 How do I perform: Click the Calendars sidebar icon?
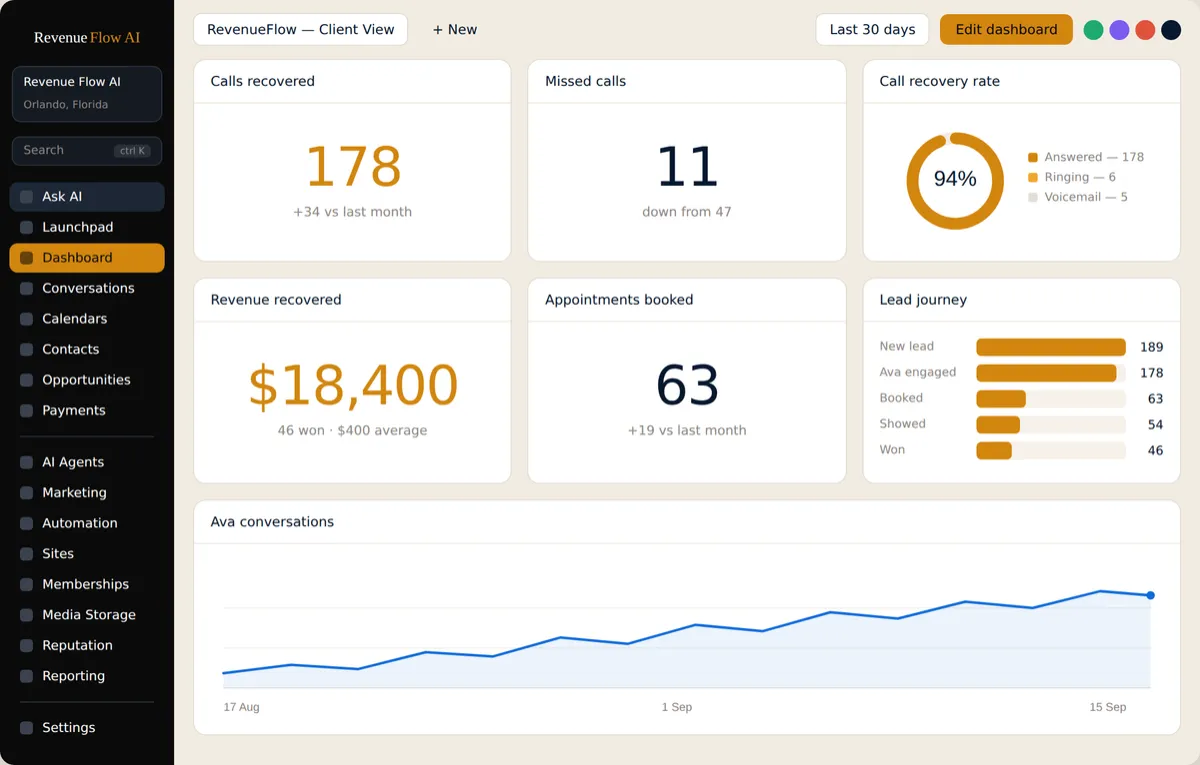pos(26,319)
